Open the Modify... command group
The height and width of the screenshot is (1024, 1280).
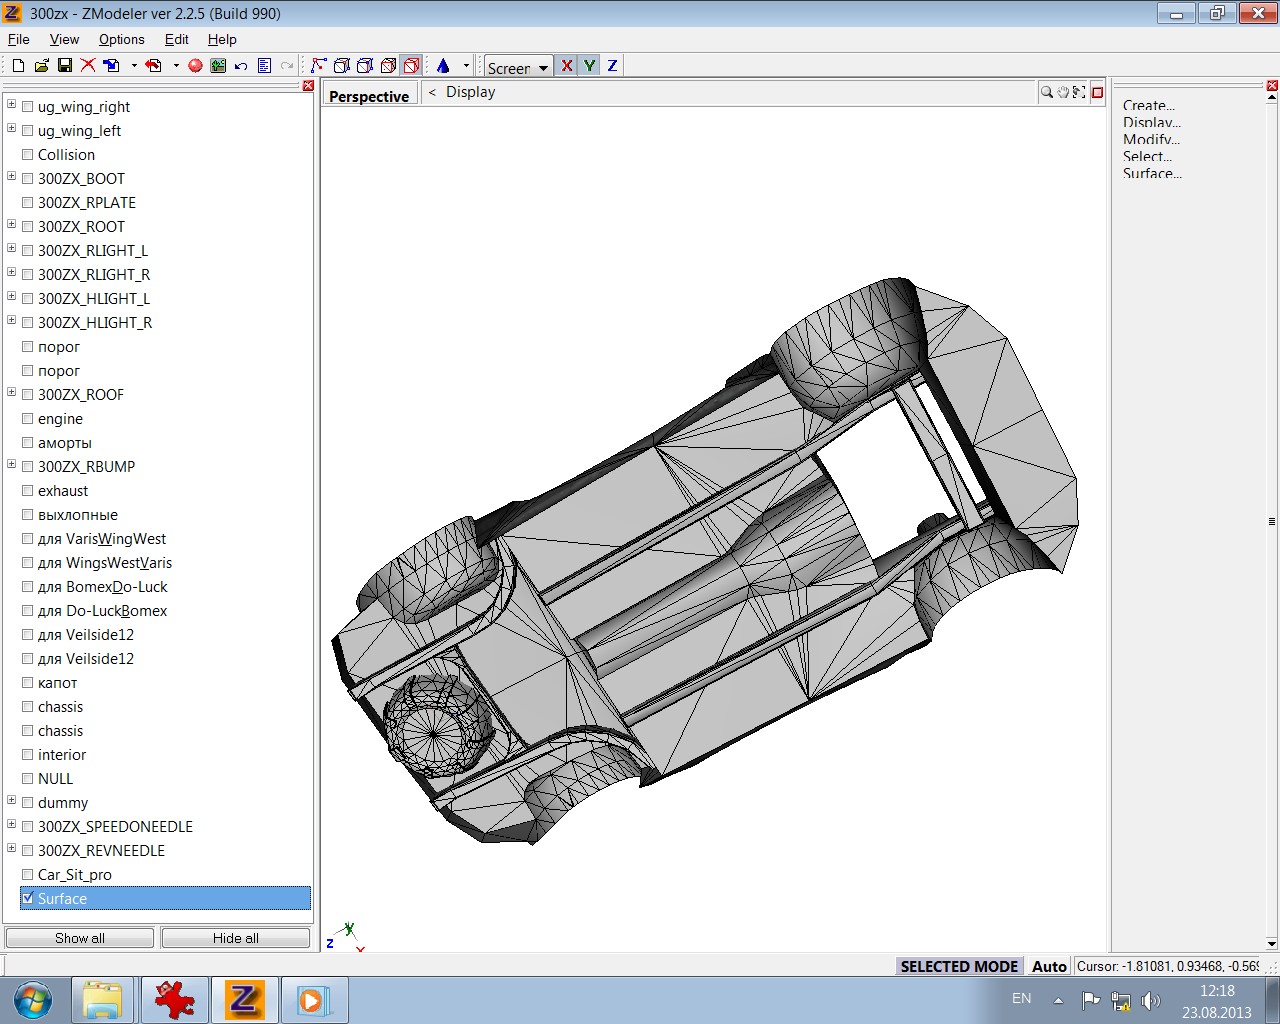(x=1151, y=139)
